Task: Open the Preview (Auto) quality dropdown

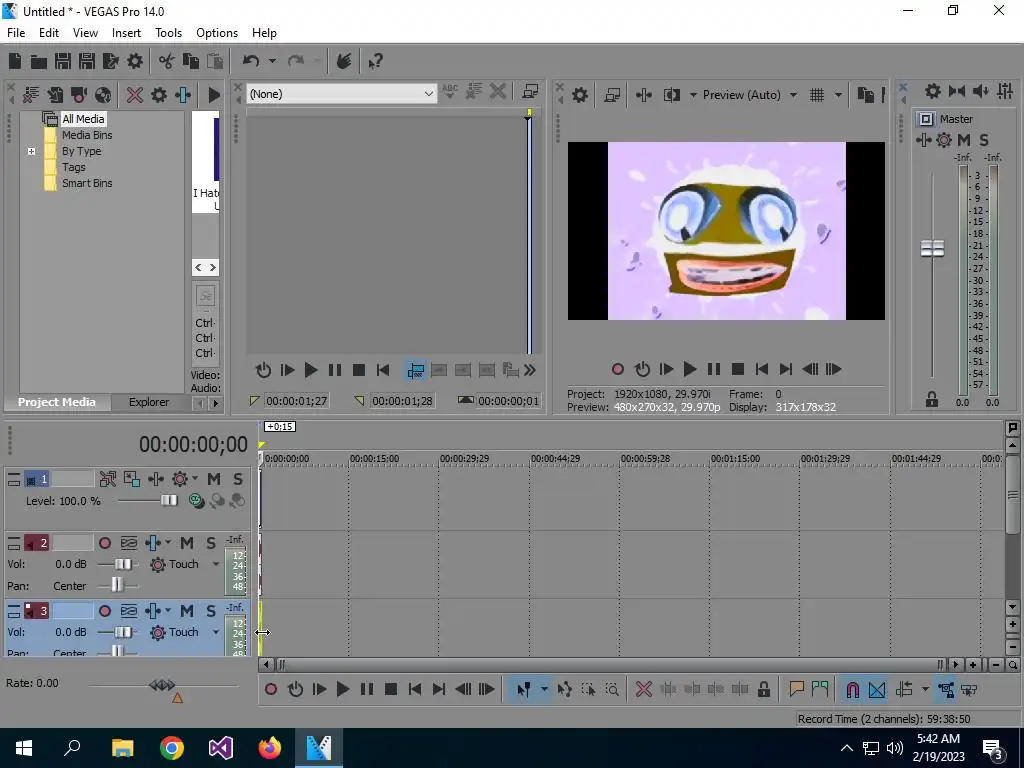Action: coord(793,95)
